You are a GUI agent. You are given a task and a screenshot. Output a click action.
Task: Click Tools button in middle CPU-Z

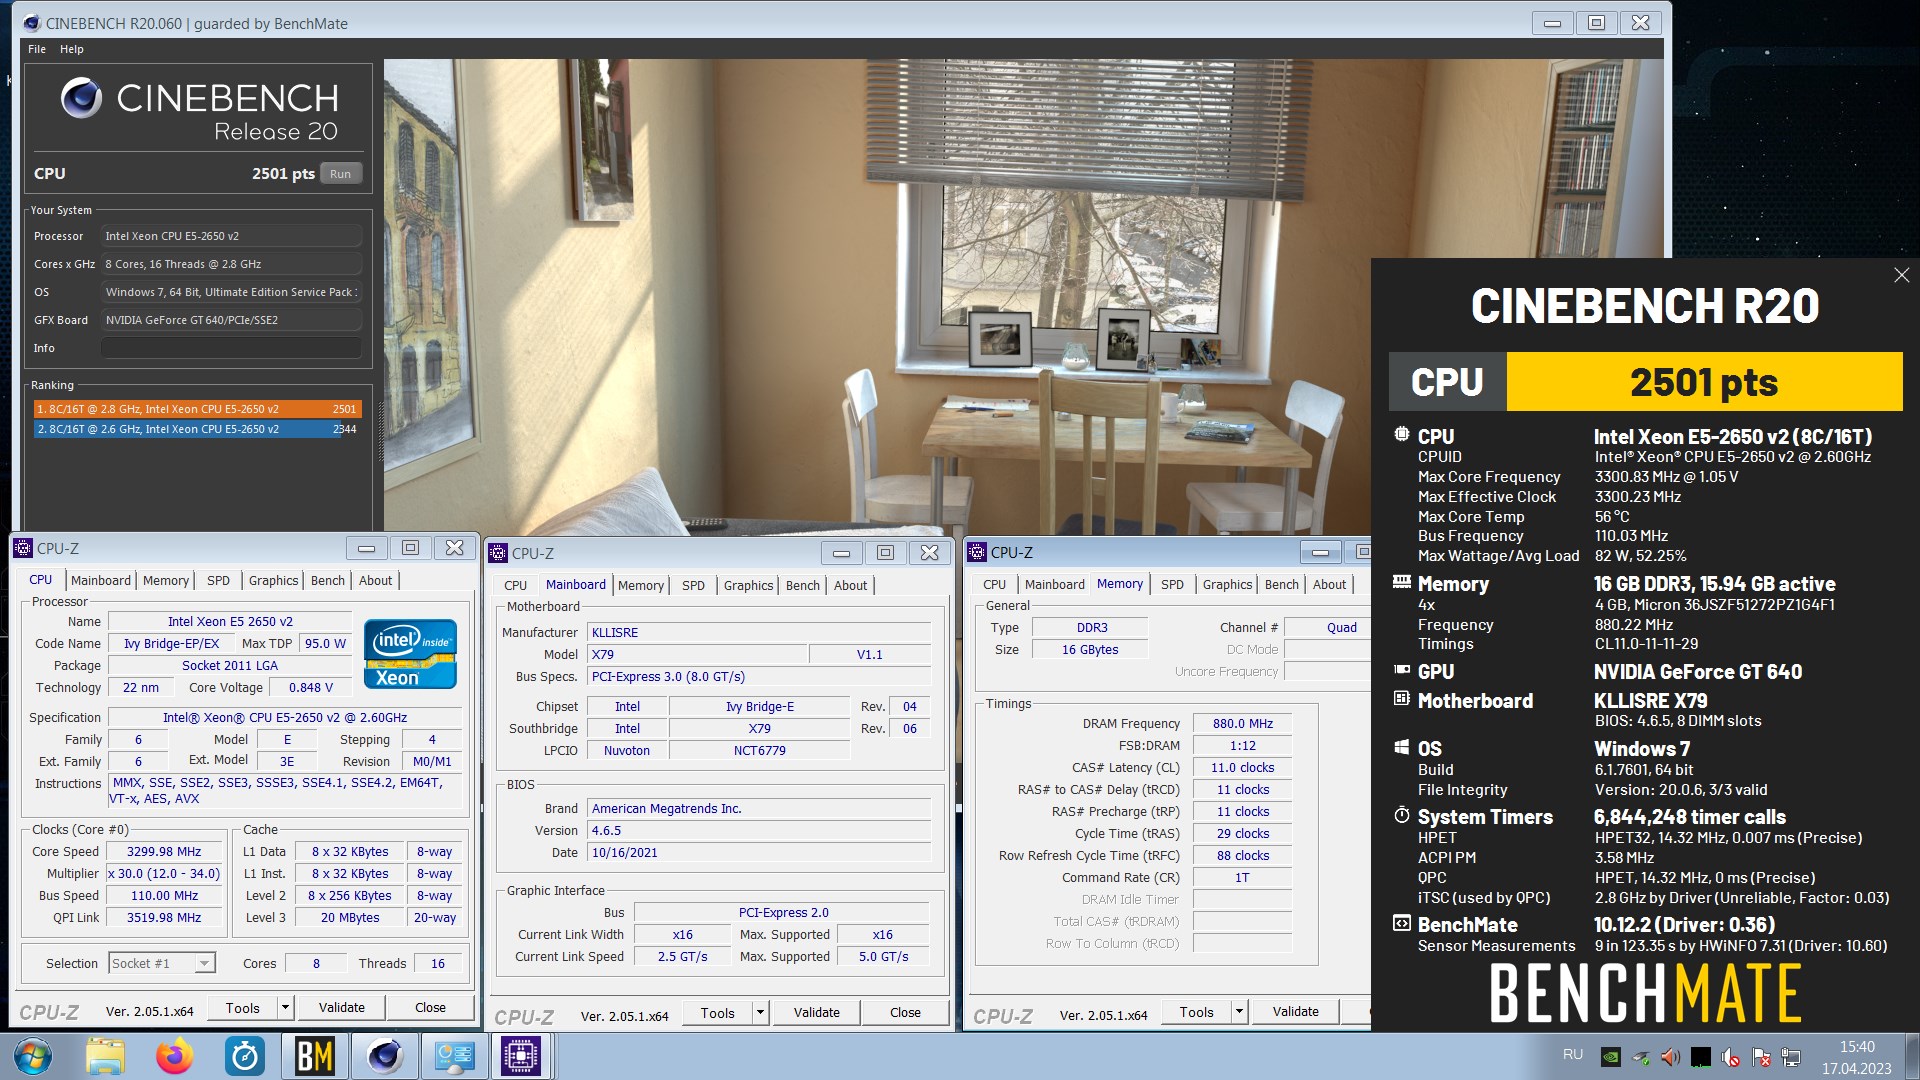[x=717, y=1013]
